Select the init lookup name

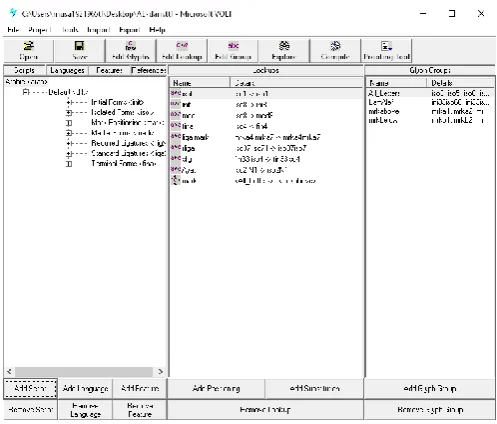click(186, 105)
